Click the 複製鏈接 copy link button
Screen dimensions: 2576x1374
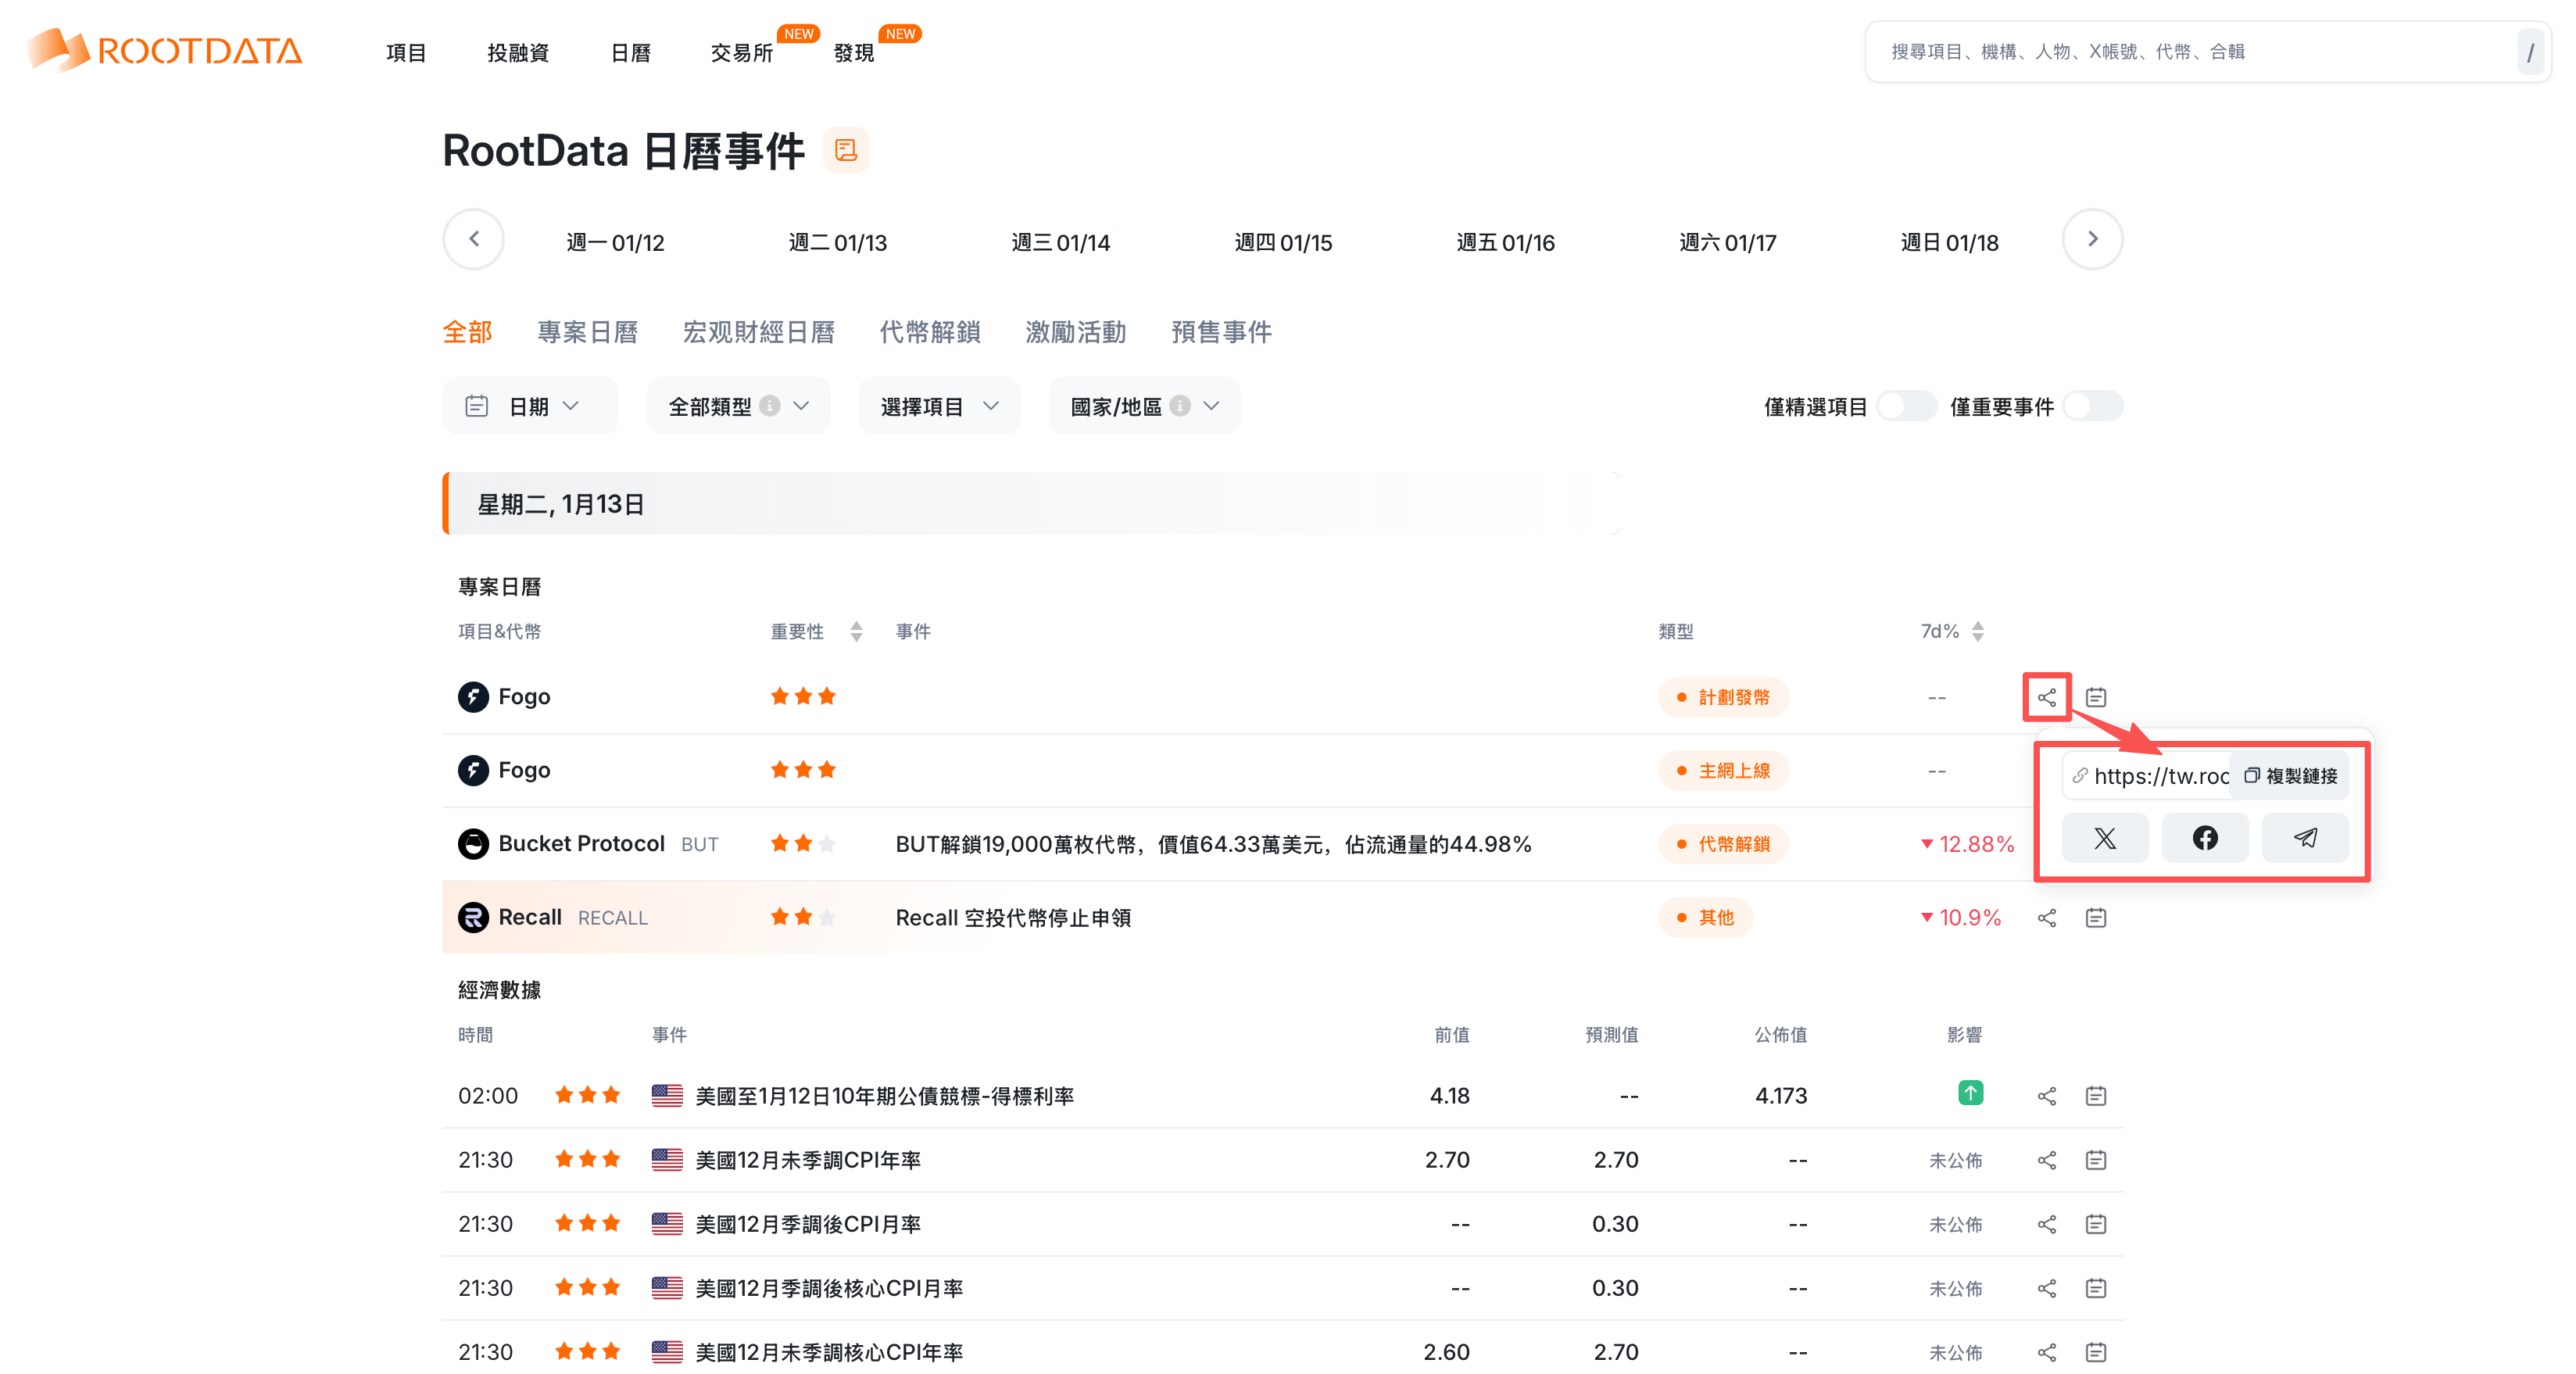2290,776
